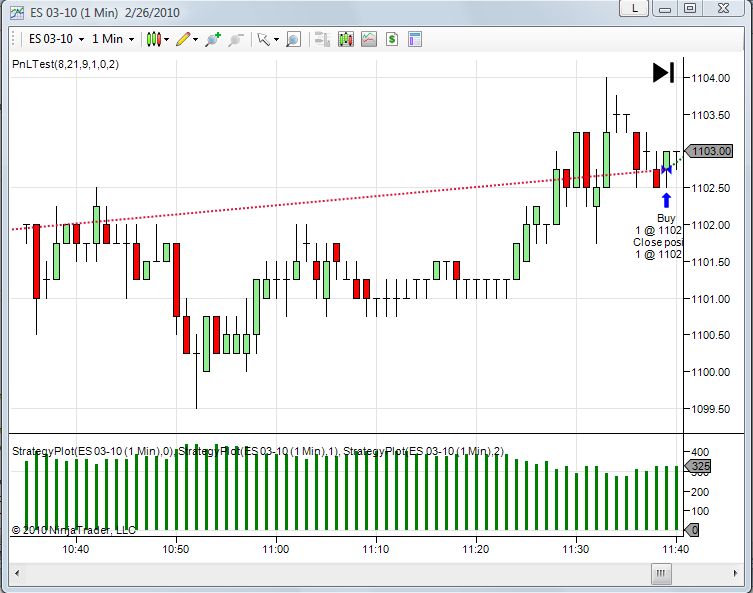Open the chart properties panel icon
The image size is (753, 593).
415,39
